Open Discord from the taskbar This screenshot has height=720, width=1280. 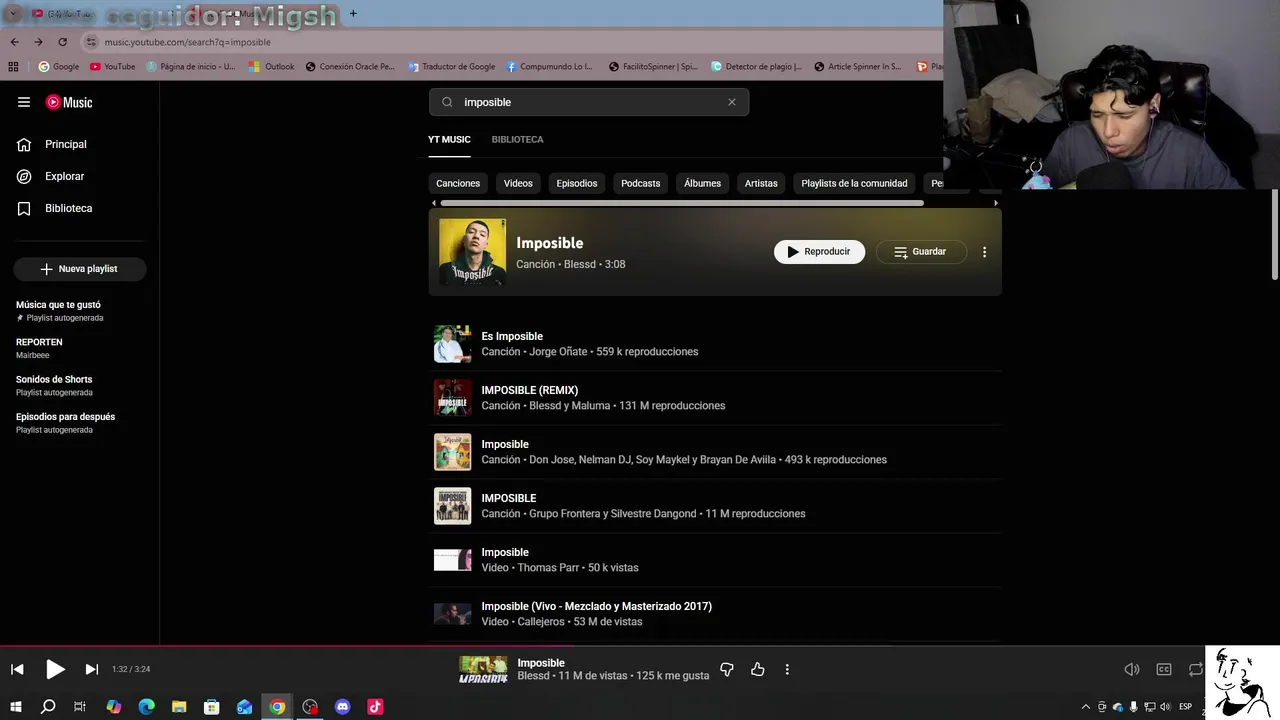point(343,707)
